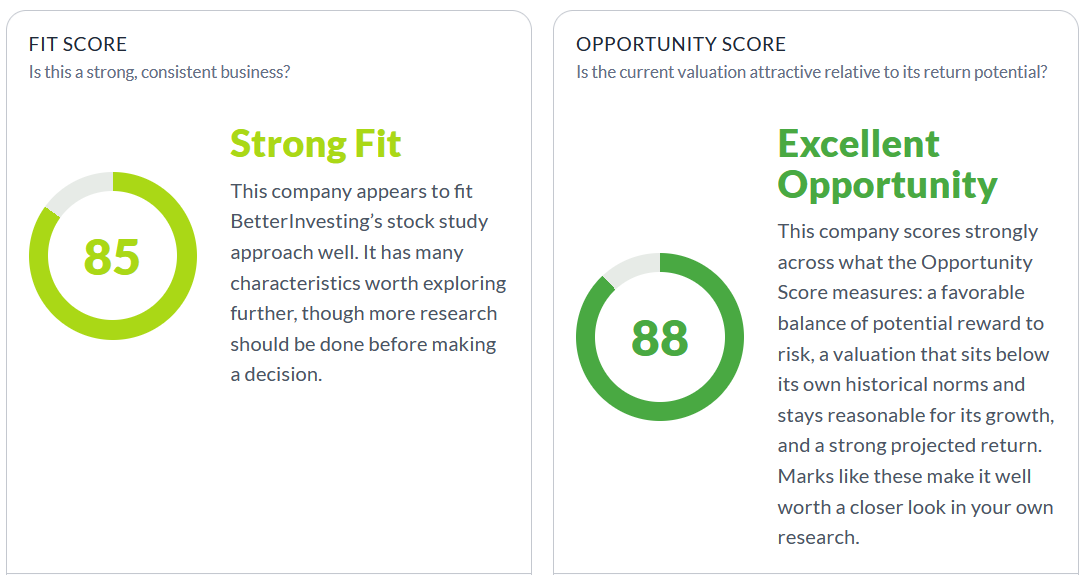The image size is (1092, 575).
Task: Click the OPPORTUNITY SCORE card title
Action: 680,45
